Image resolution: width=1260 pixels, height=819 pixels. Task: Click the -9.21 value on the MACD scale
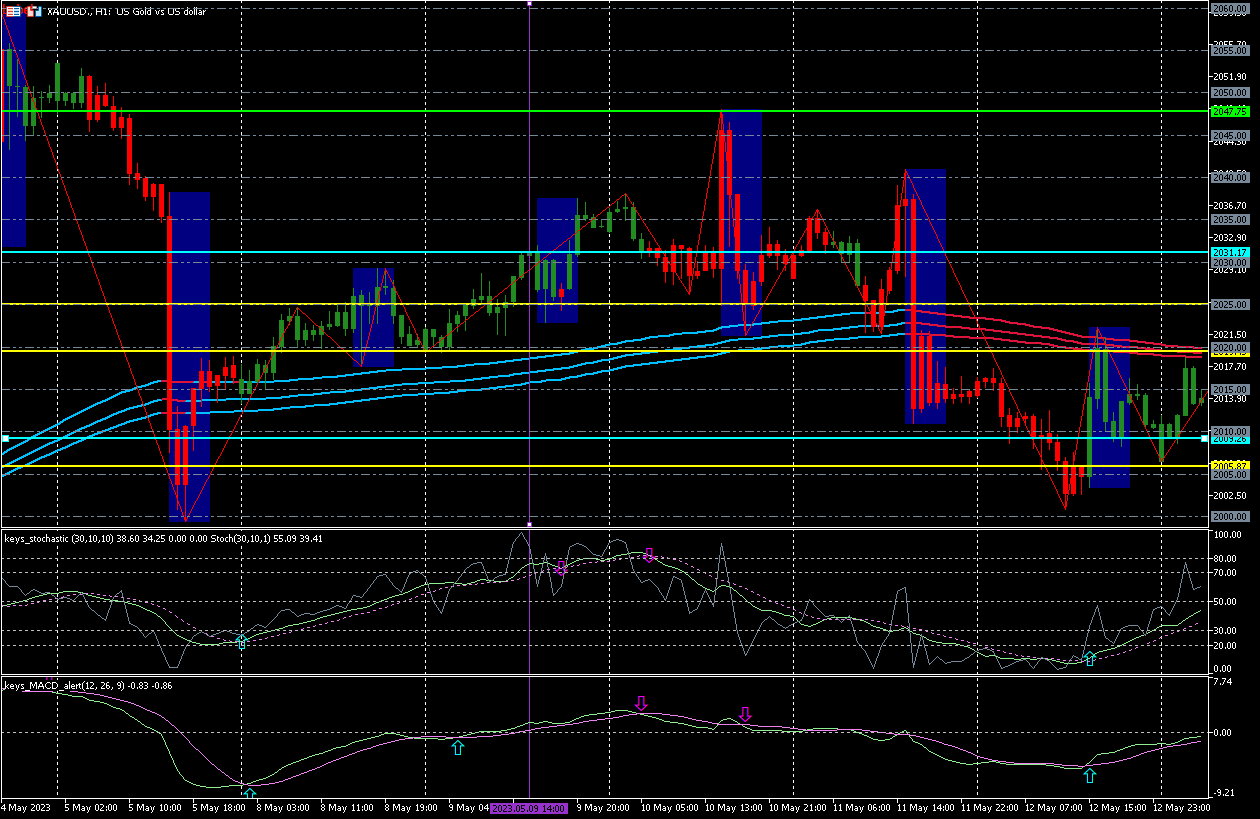tap(1223, 793)
